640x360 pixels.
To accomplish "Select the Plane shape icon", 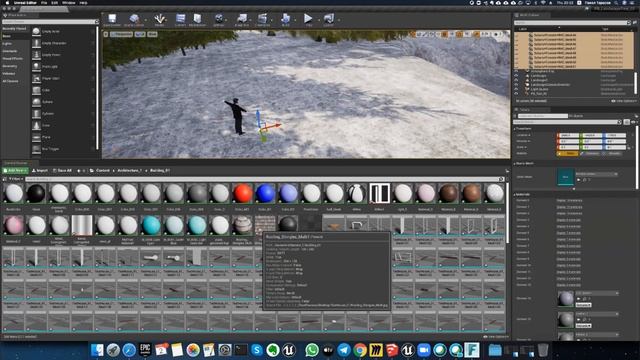I will point(36,137).
